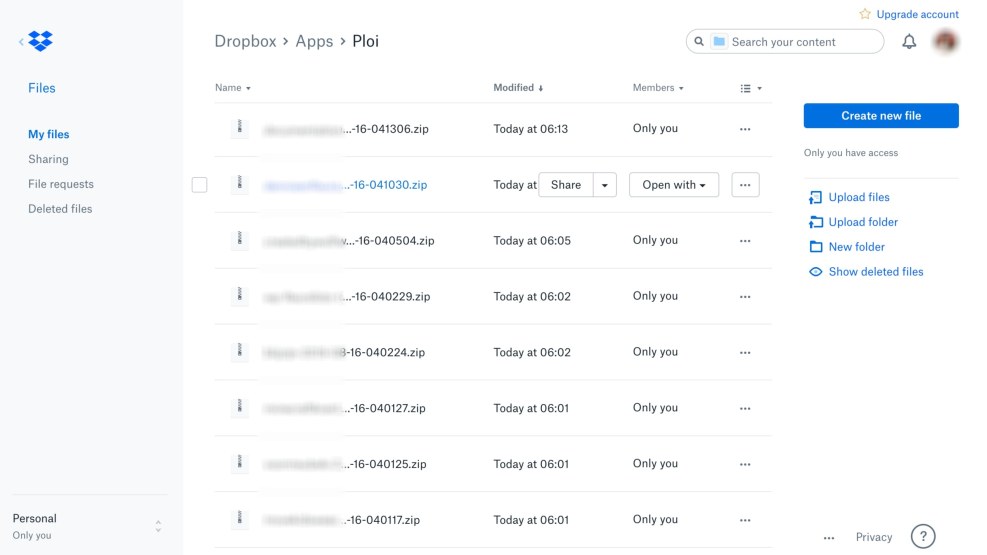Open more actions for 16-041306.zip row
The image size is (987, 555).
point(745,129)
